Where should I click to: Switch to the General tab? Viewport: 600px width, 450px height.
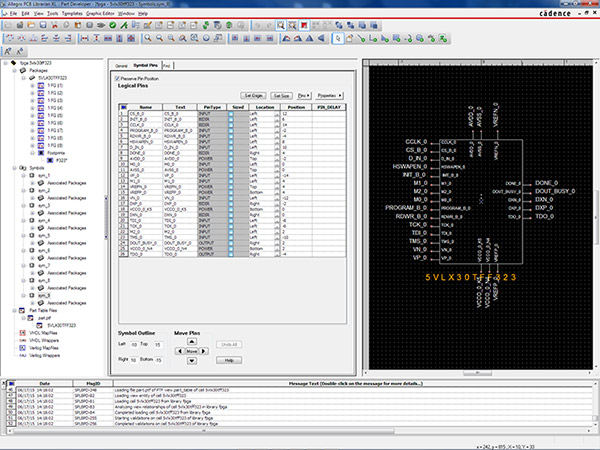121,66
